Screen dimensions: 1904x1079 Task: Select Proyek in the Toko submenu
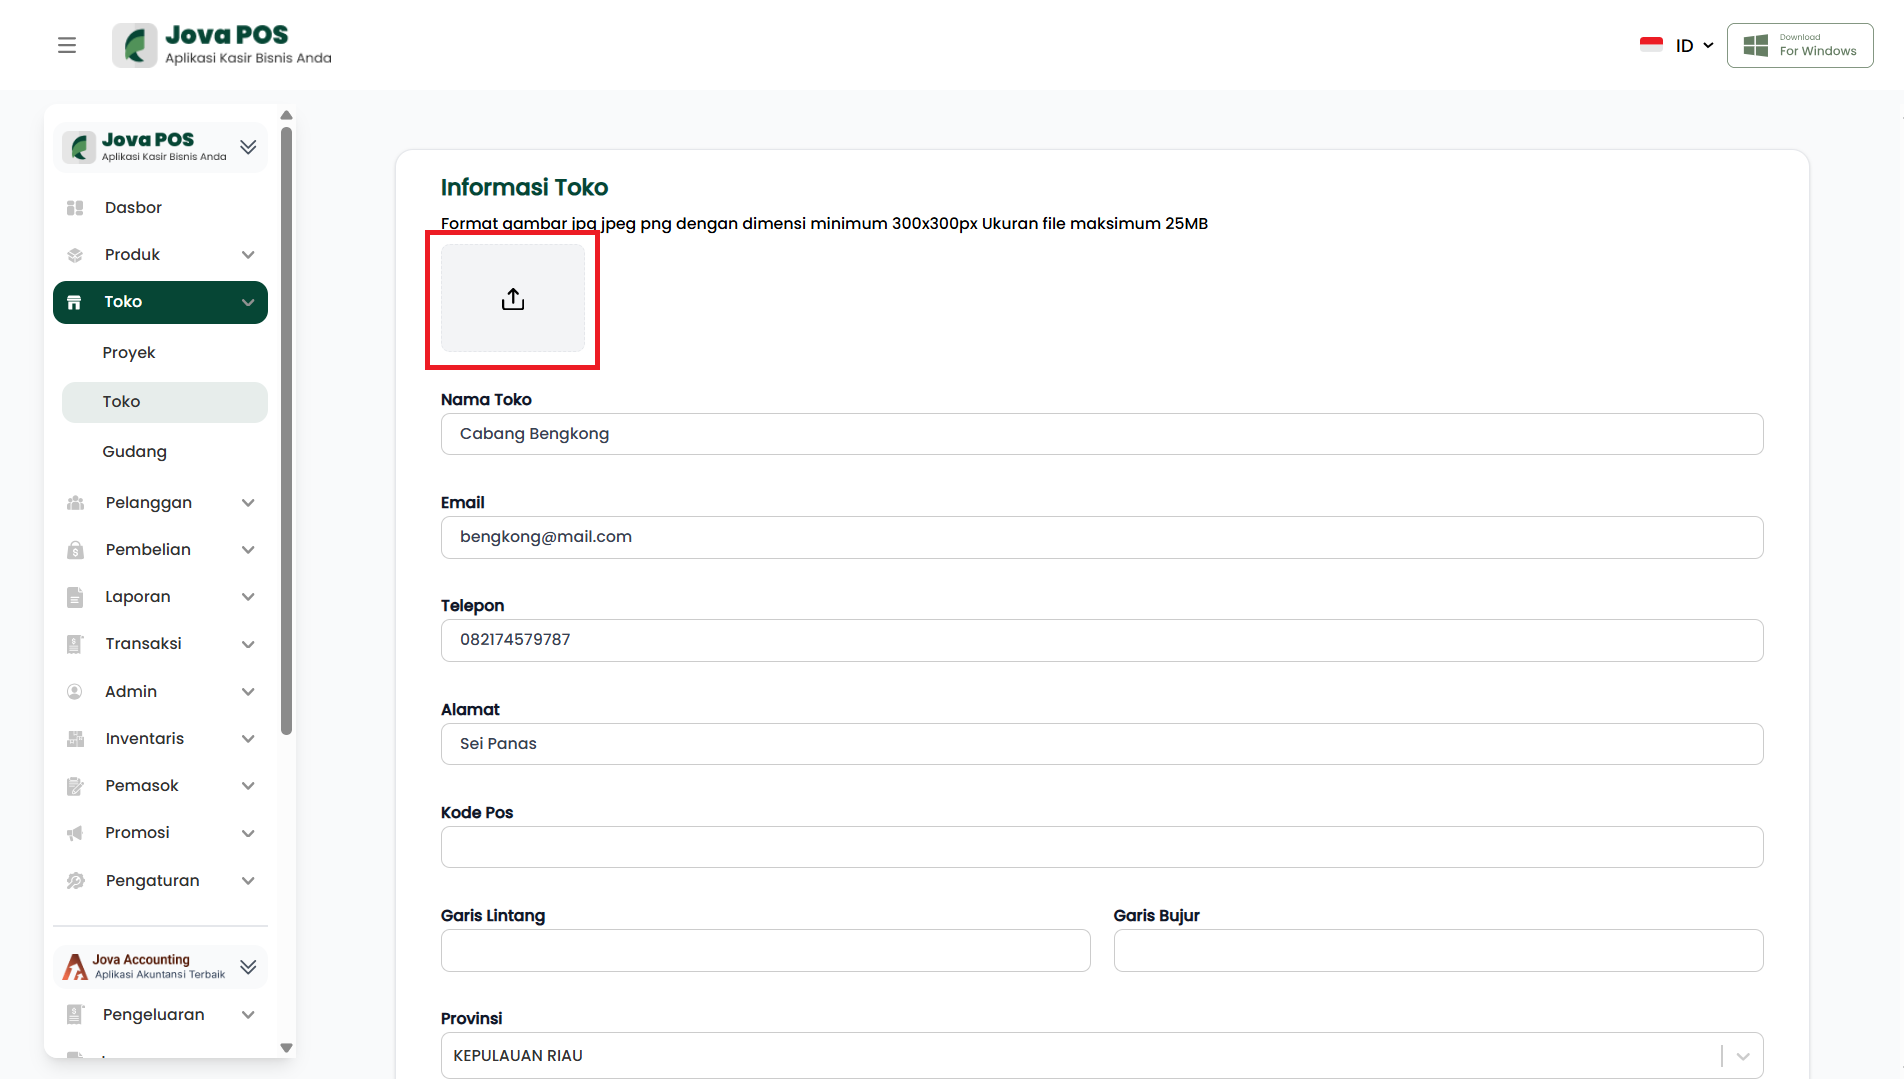pyautogui.click(x=129, y=353)
